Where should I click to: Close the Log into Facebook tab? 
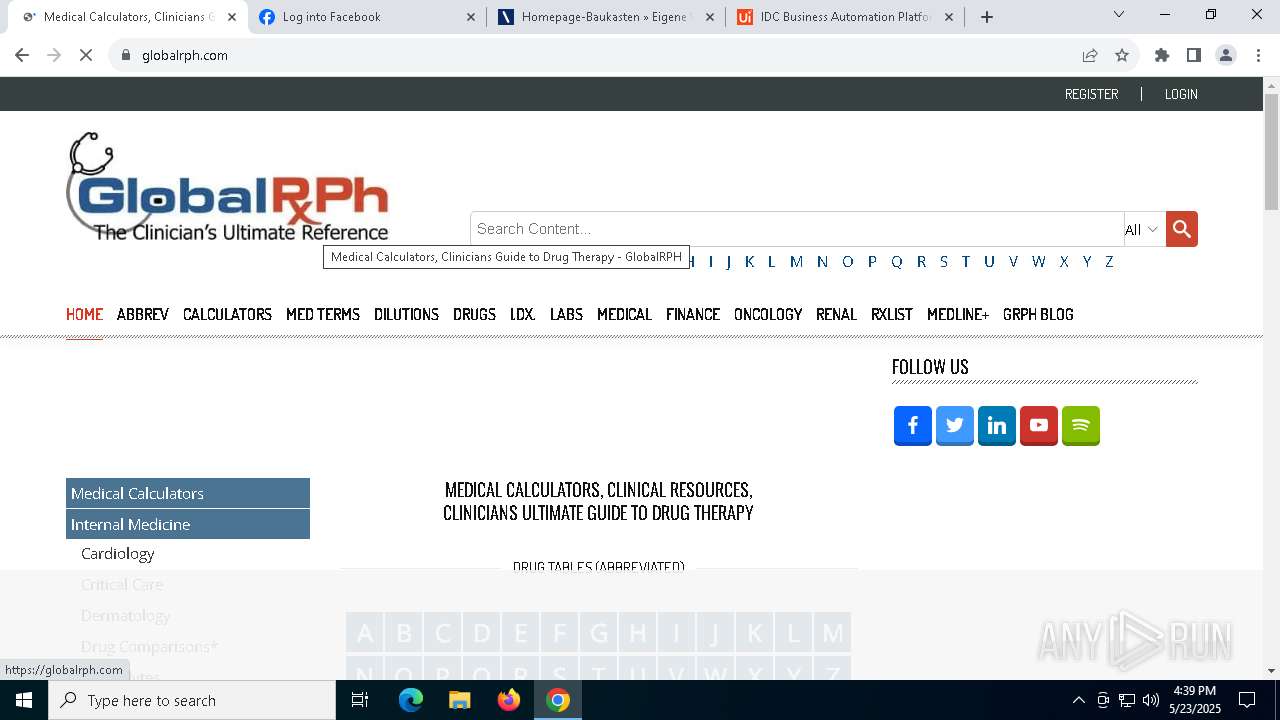pos(472,17)
